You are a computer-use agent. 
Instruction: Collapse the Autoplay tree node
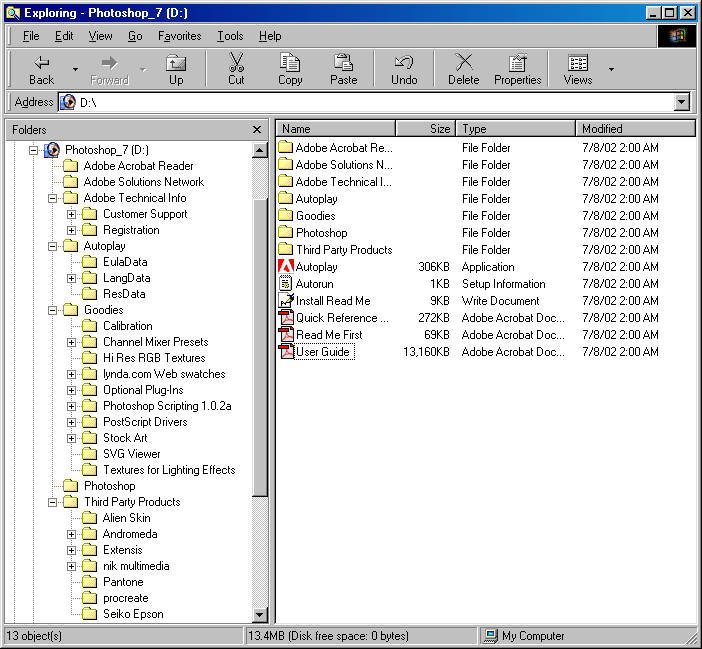pos(52,246)
